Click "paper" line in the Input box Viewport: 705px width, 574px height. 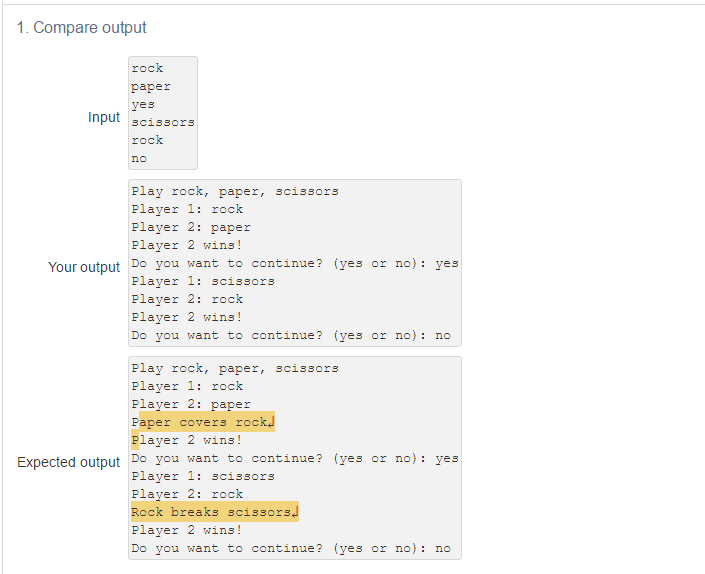tap(151, 86)
